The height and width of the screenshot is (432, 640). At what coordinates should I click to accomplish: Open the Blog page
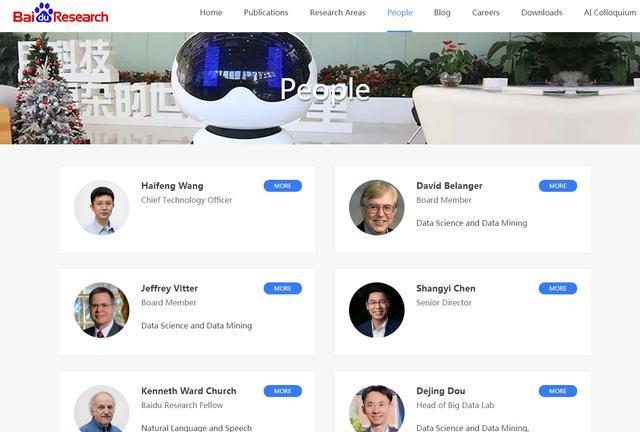tap(442, 13)
